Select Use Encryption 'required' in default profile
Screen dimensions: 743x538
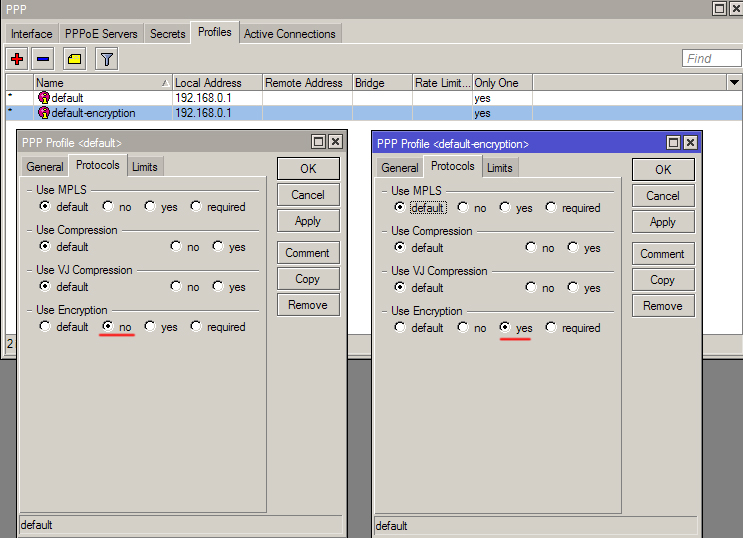[x=196, y=326]
